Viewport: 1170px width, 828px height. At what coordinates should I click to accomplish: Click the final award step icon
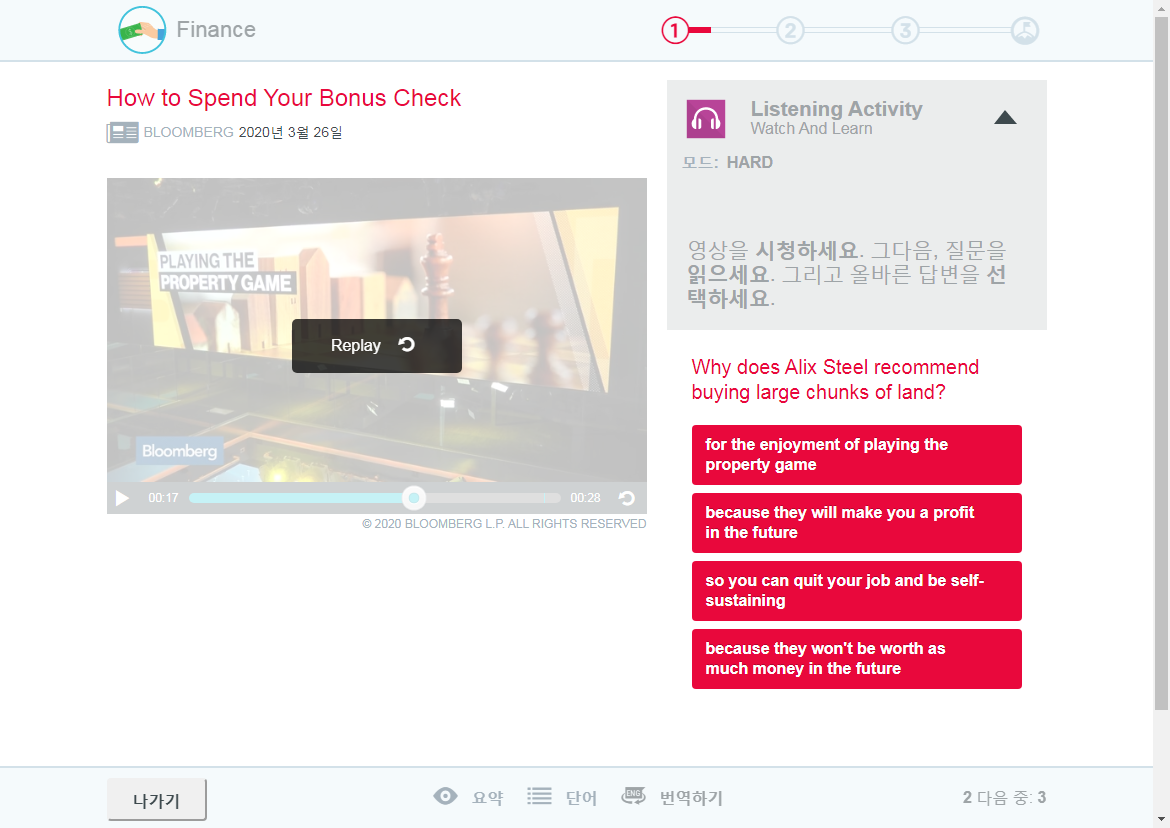click(x=1024, y=31)
